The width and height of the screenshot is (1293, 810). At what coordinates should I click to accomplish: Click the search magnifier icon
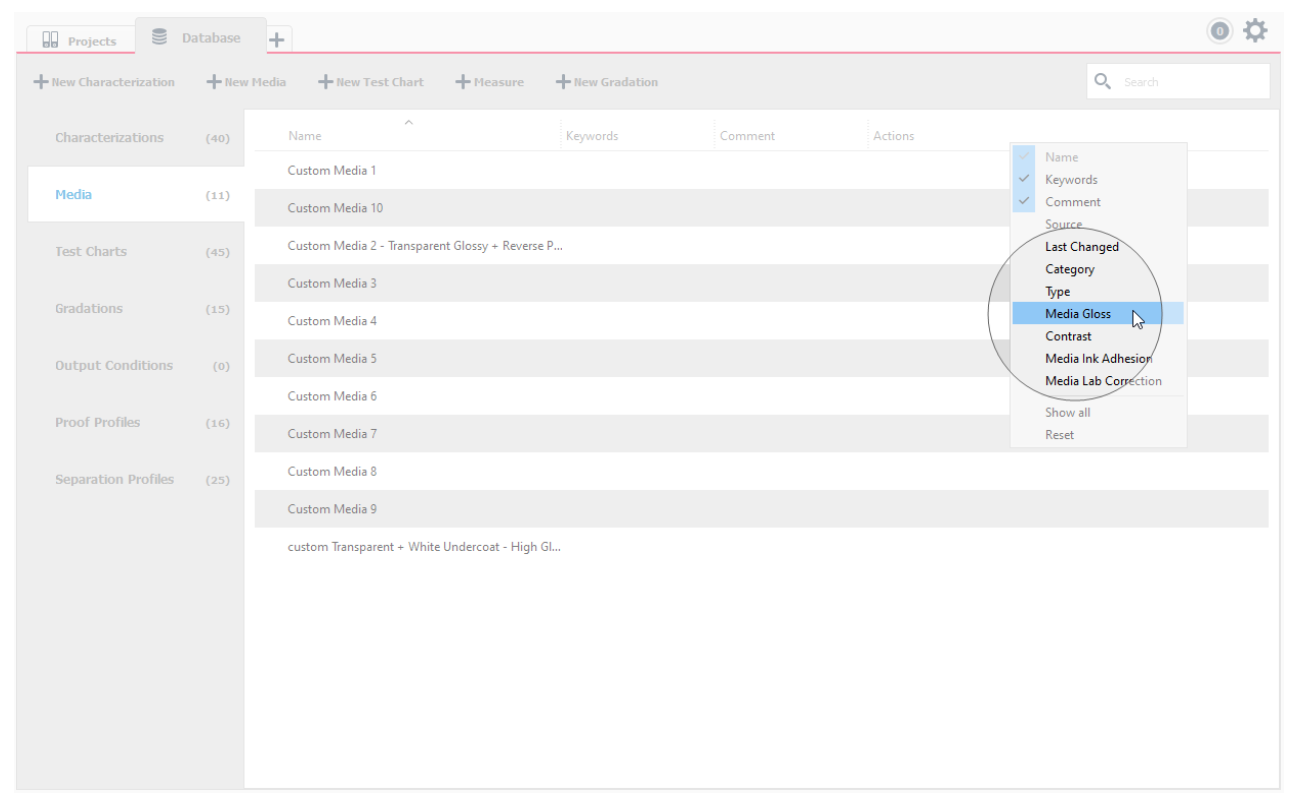point(1103,81)
